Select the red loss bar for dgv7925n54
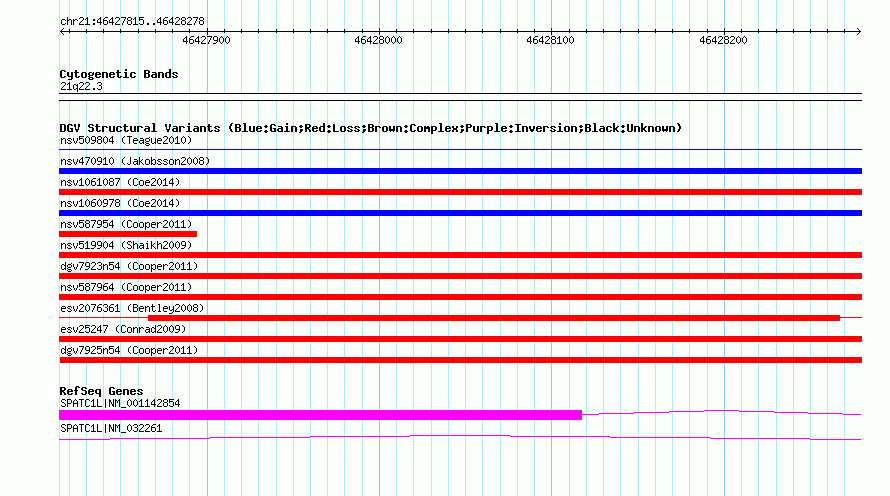890x496 pixels. [x=460, y=360]
